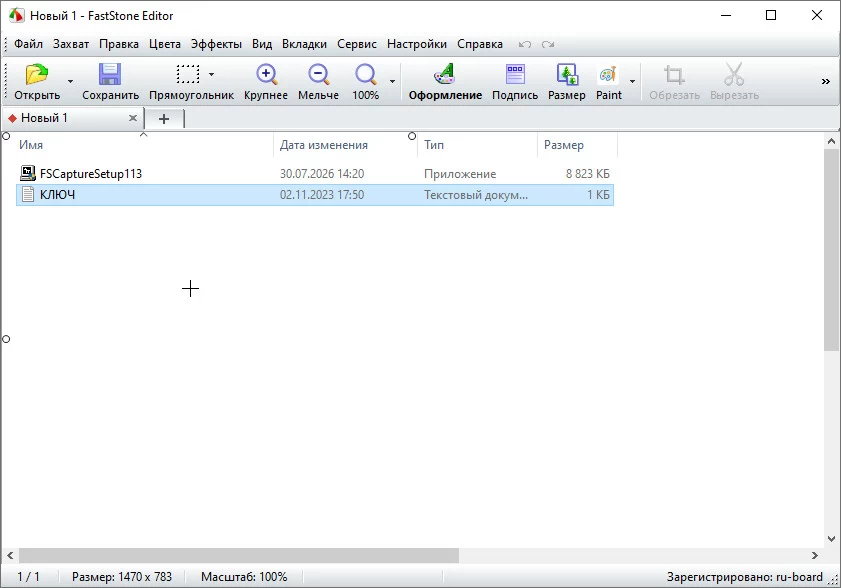
Task: Open the Файл menu
Action: [x=28, y=44]
